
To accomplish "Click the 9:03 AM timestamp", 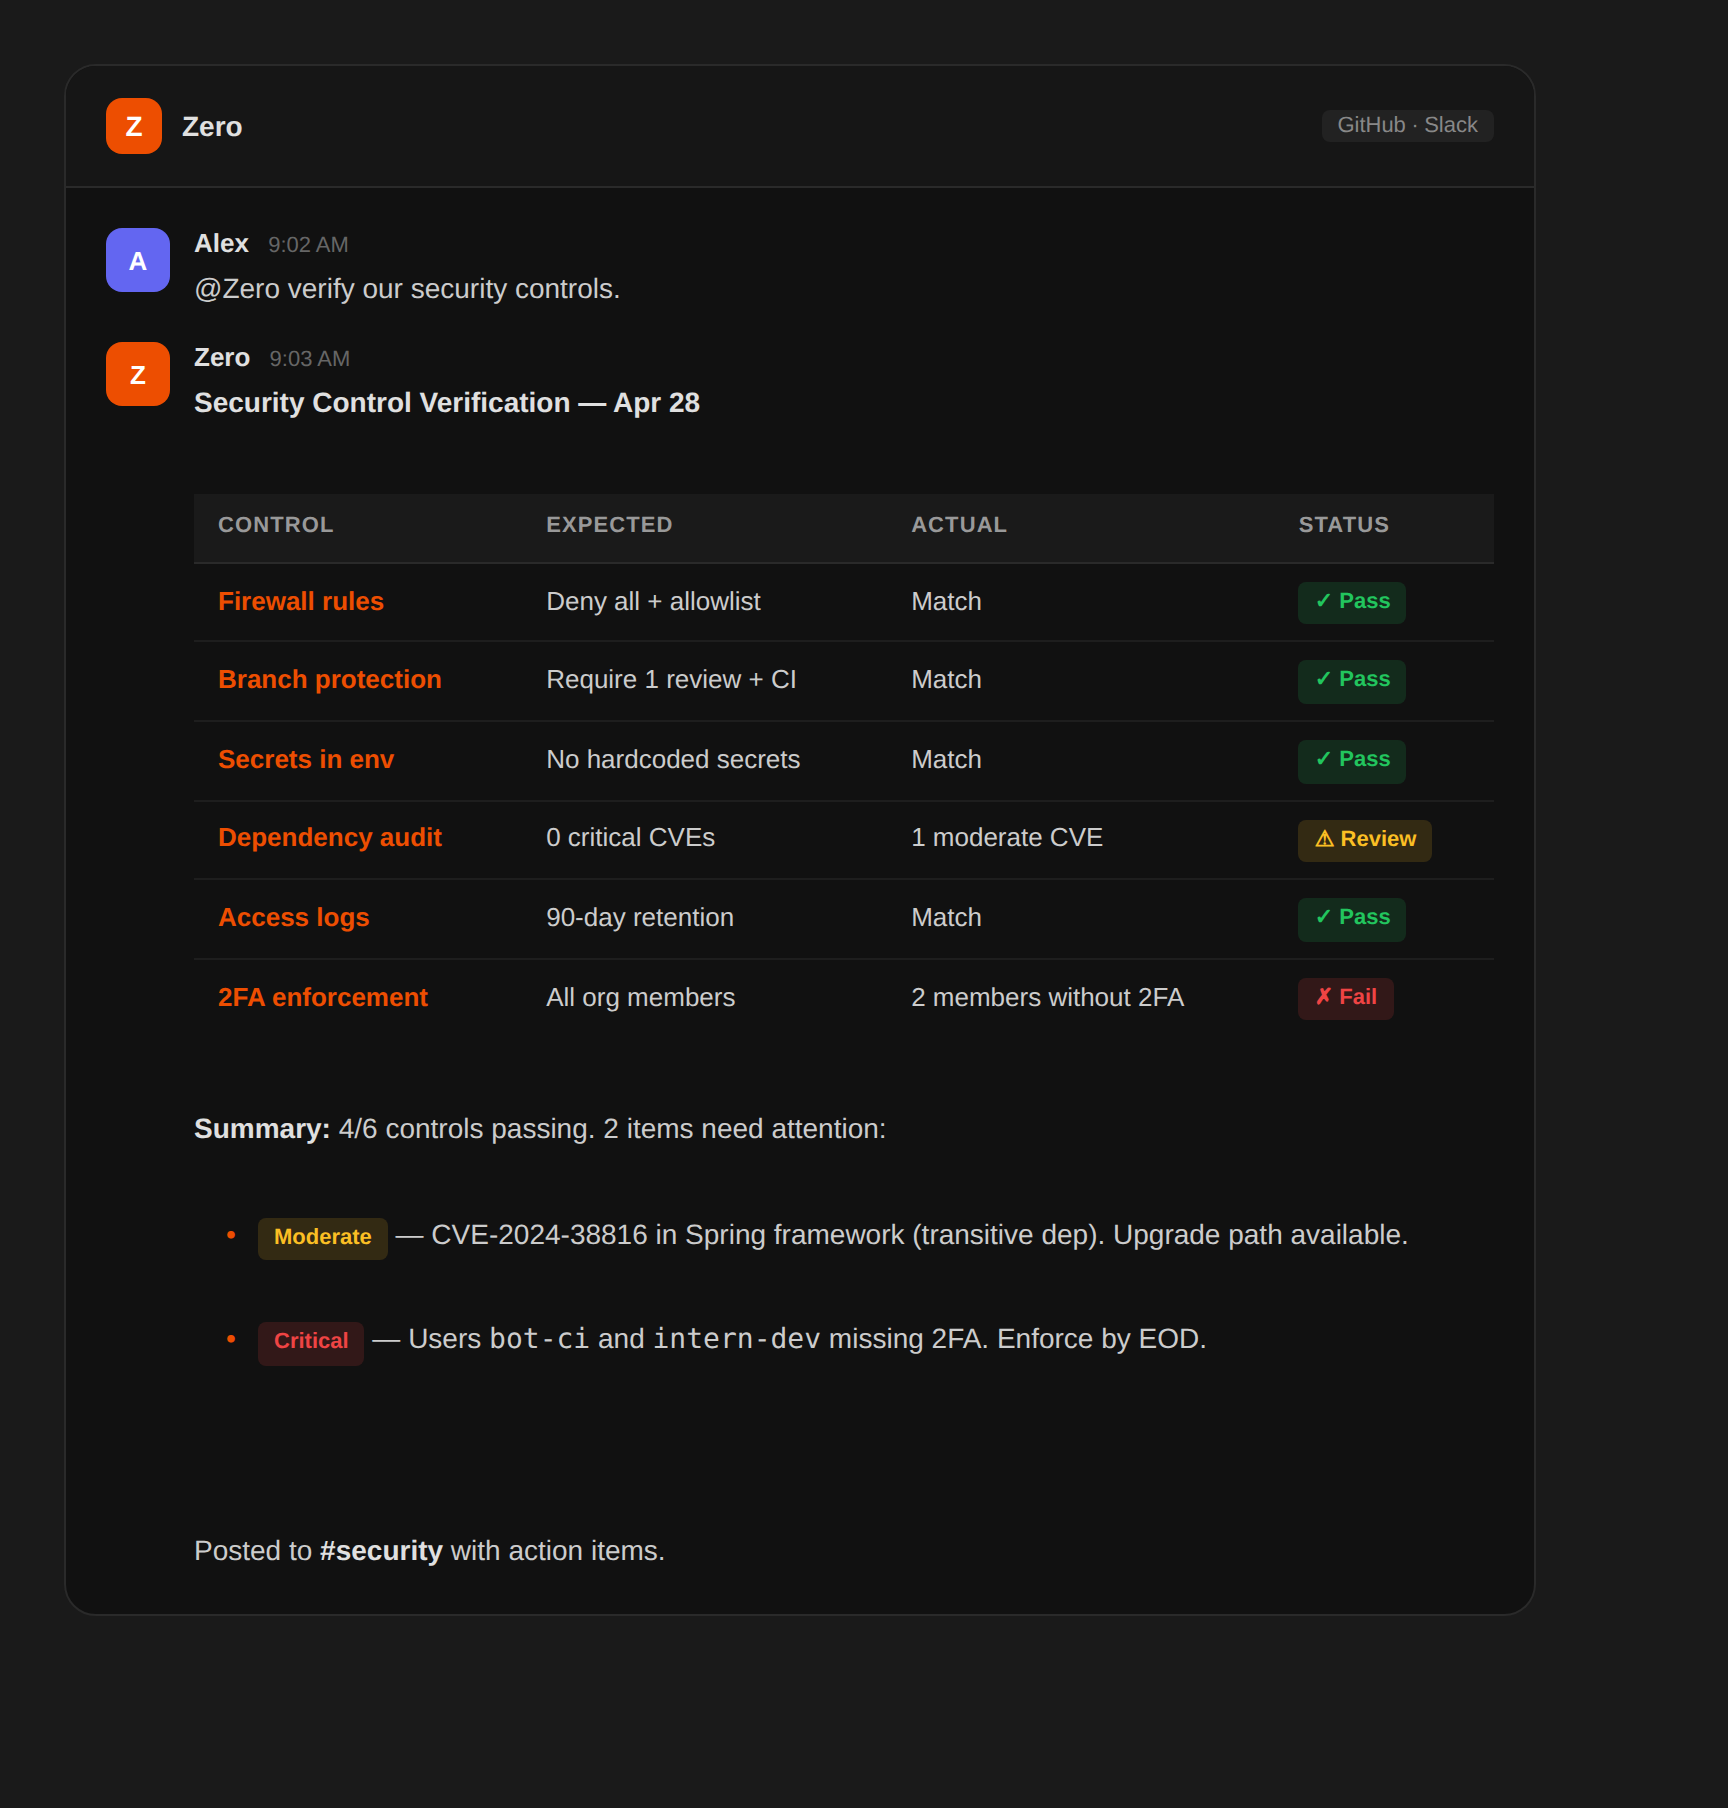I will coord(309,359).
